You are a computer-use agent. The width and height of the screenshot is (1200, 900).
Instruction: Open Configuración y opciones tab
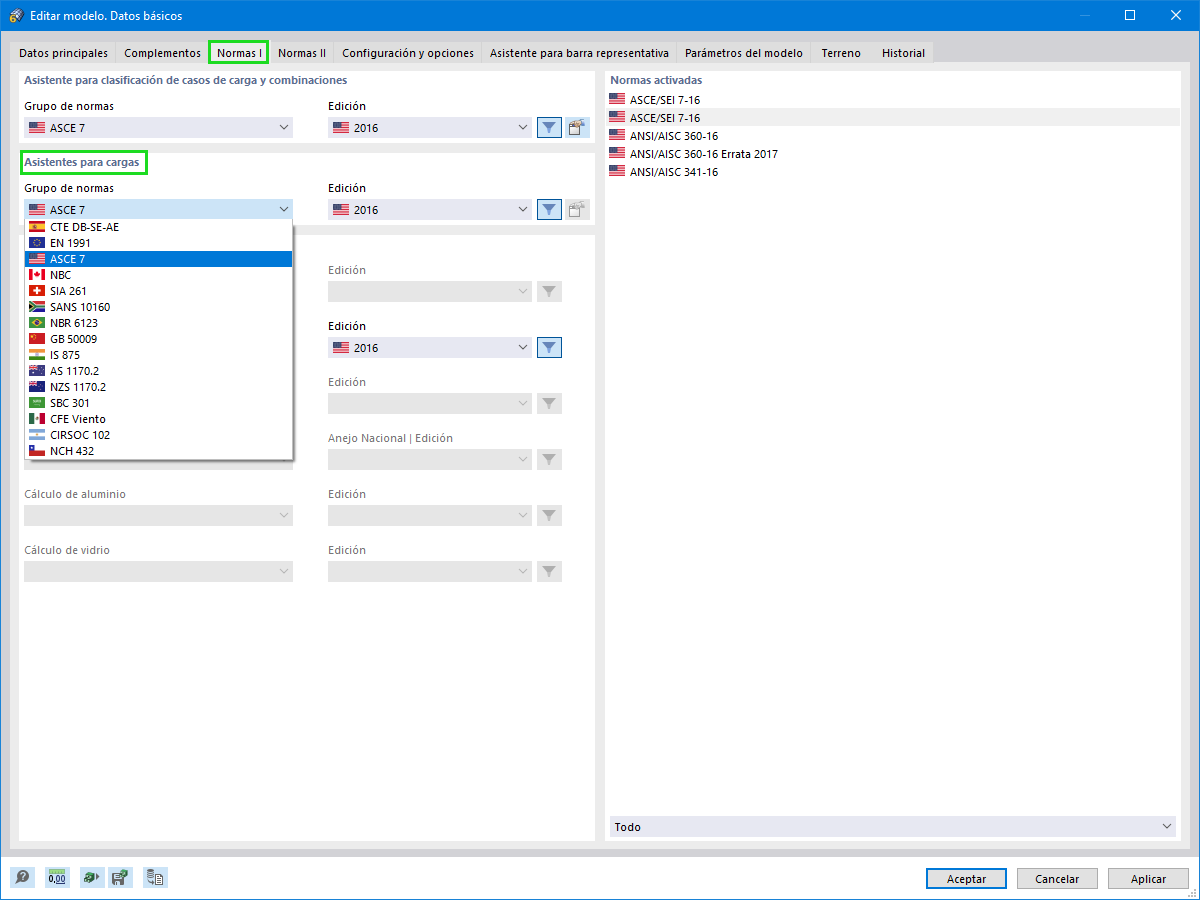pyautogui.click(x=408, y=53)
